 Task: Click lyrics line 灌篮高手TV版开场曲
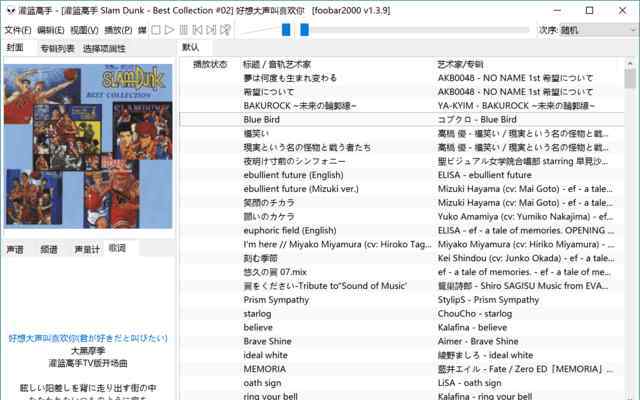click(88, 363)
